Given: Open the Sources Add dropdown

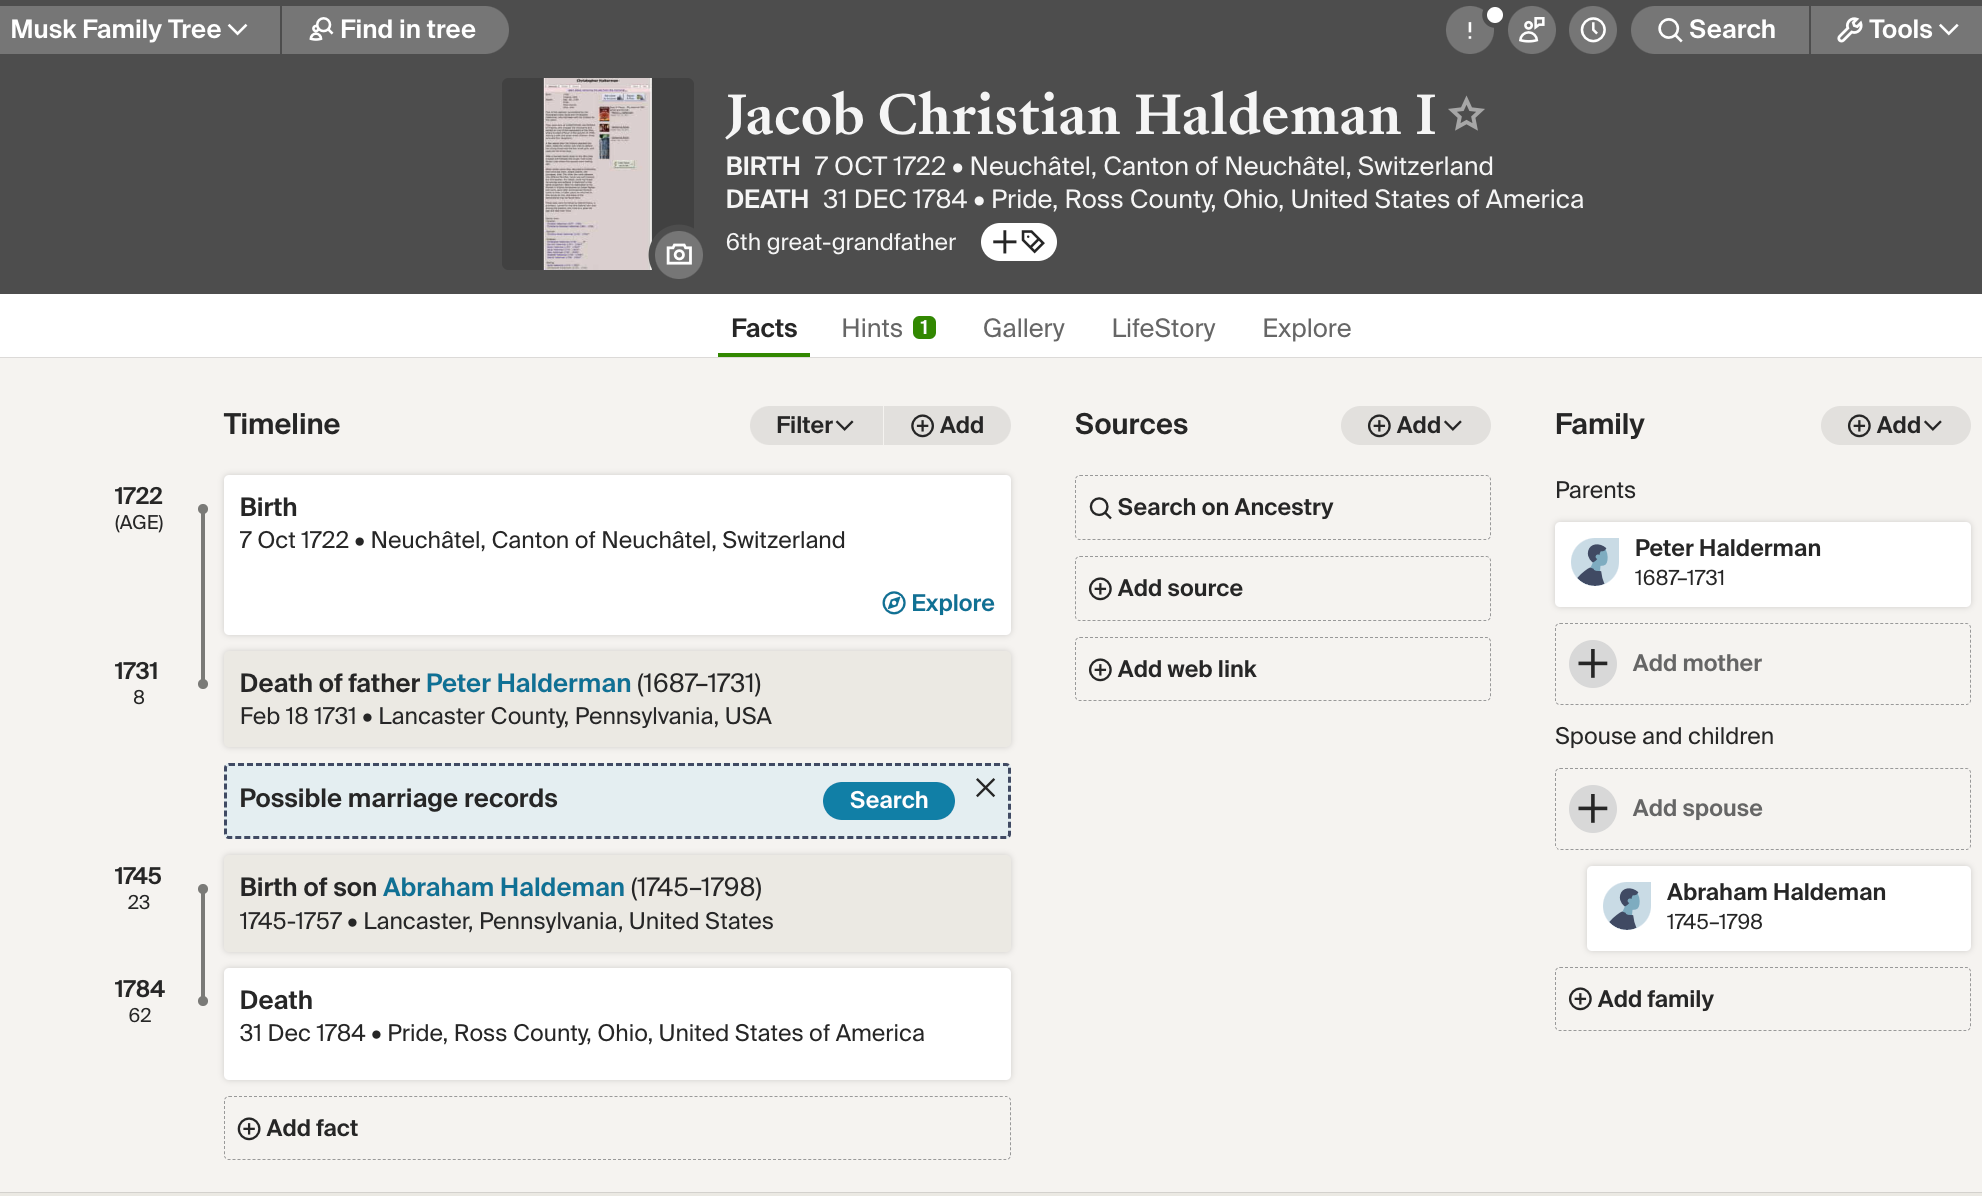Looking at the screenshot, I should 1415,425.
